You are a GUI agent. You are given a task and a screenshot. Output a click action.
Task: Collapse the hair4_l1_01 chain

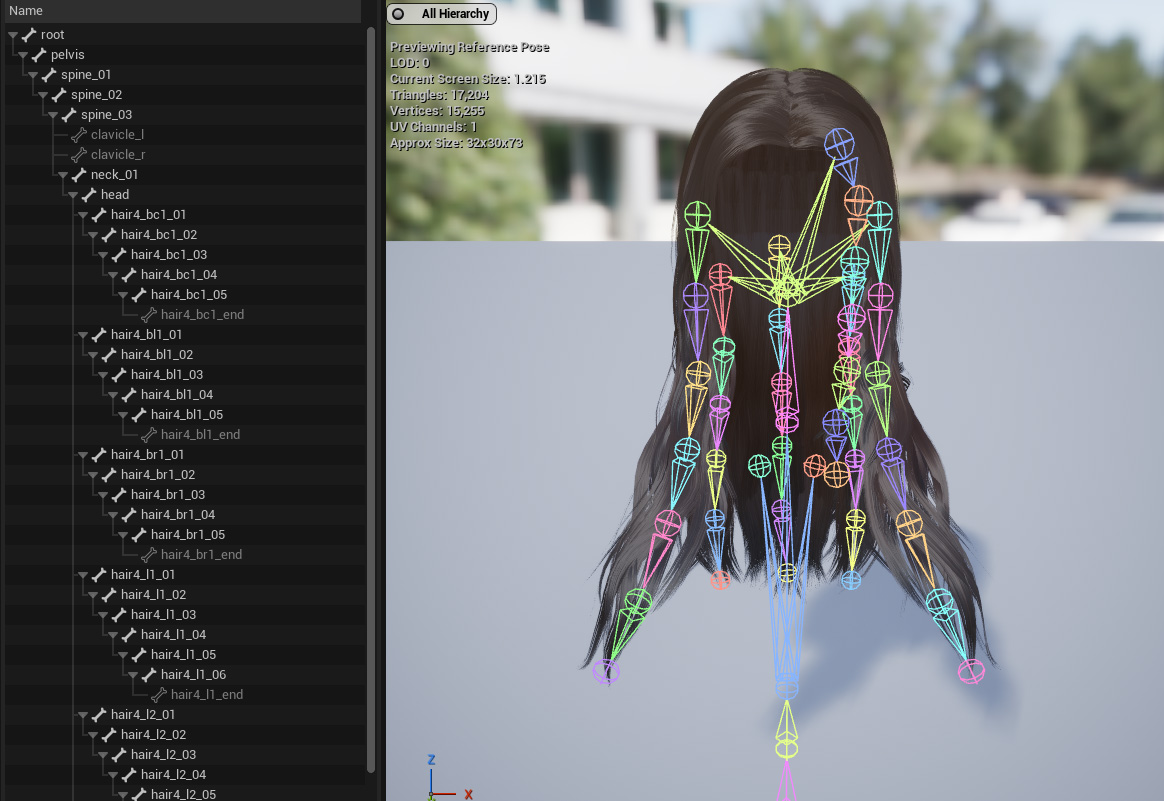coord(83,575)
